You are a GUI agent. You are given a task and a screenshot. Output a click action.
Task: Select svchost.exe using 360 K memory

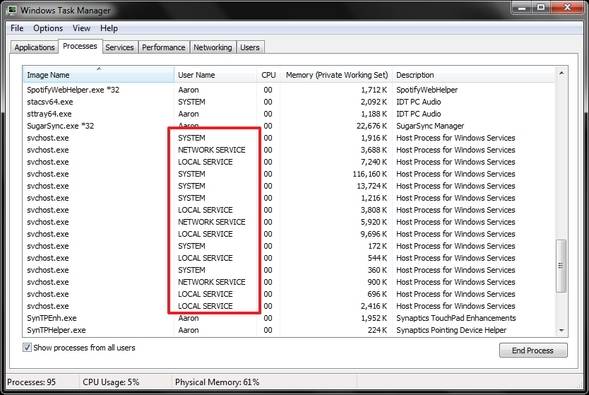click(288, 270)
